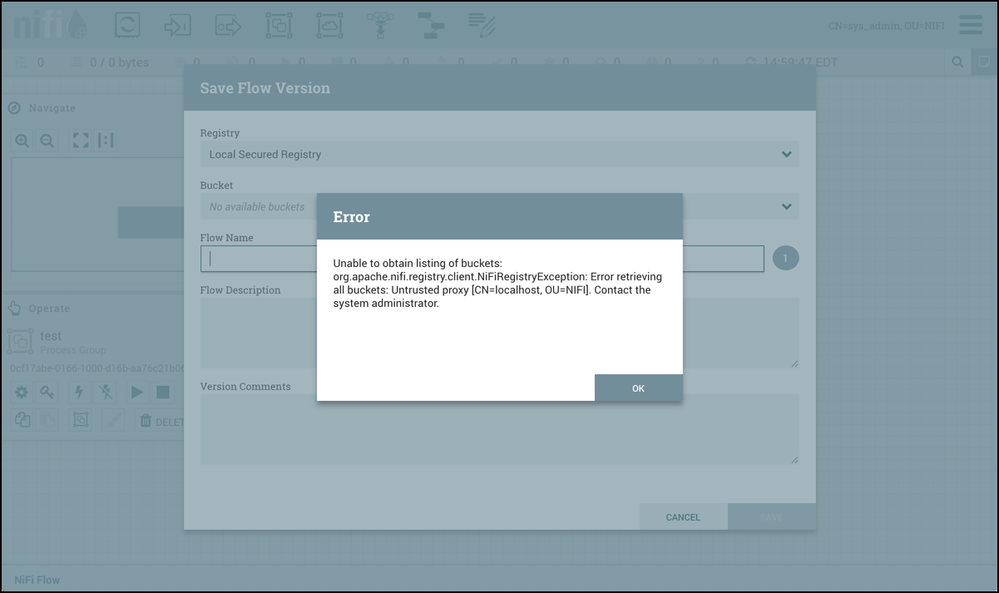The height and width of the screenshot is (593, 999).
Task: Select the Processor icon in the toolbar
Action: [x=127, y=25]
